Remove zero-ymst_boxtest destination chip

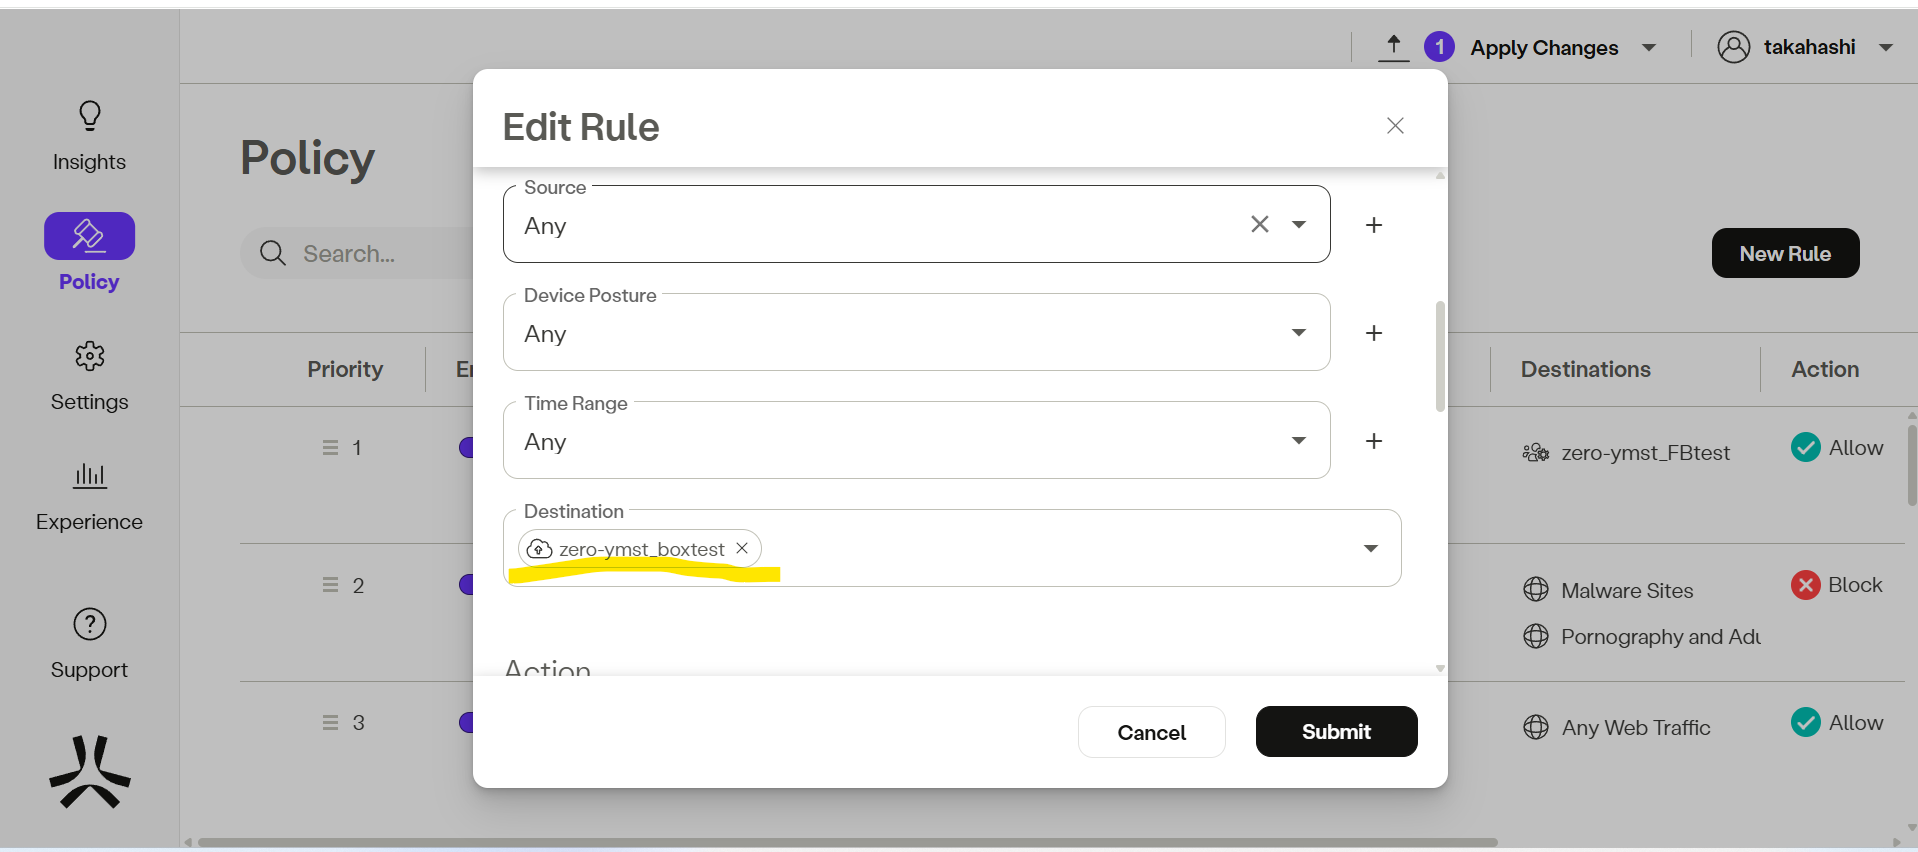(x=742, y=548)
